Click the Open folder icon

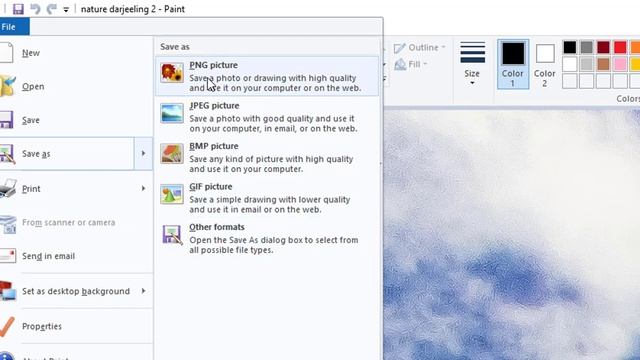8,86
